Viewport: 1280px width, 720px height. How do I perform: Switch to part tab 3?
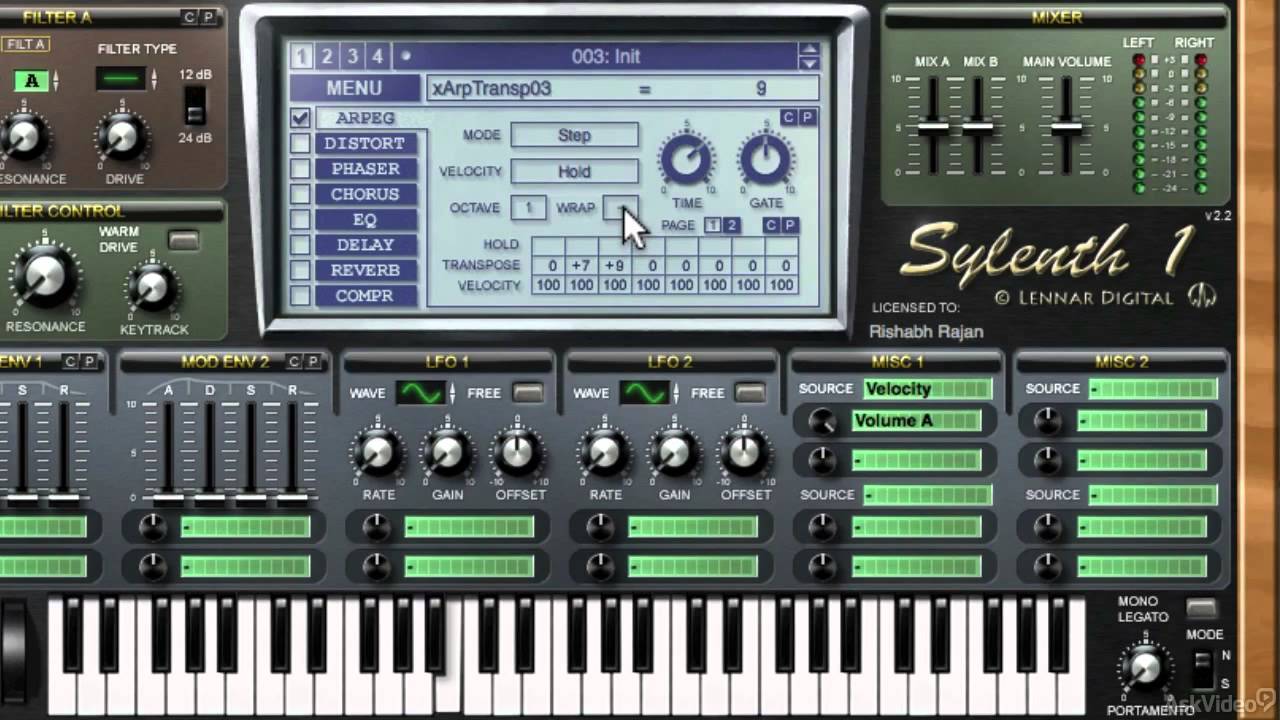[352, 56]
